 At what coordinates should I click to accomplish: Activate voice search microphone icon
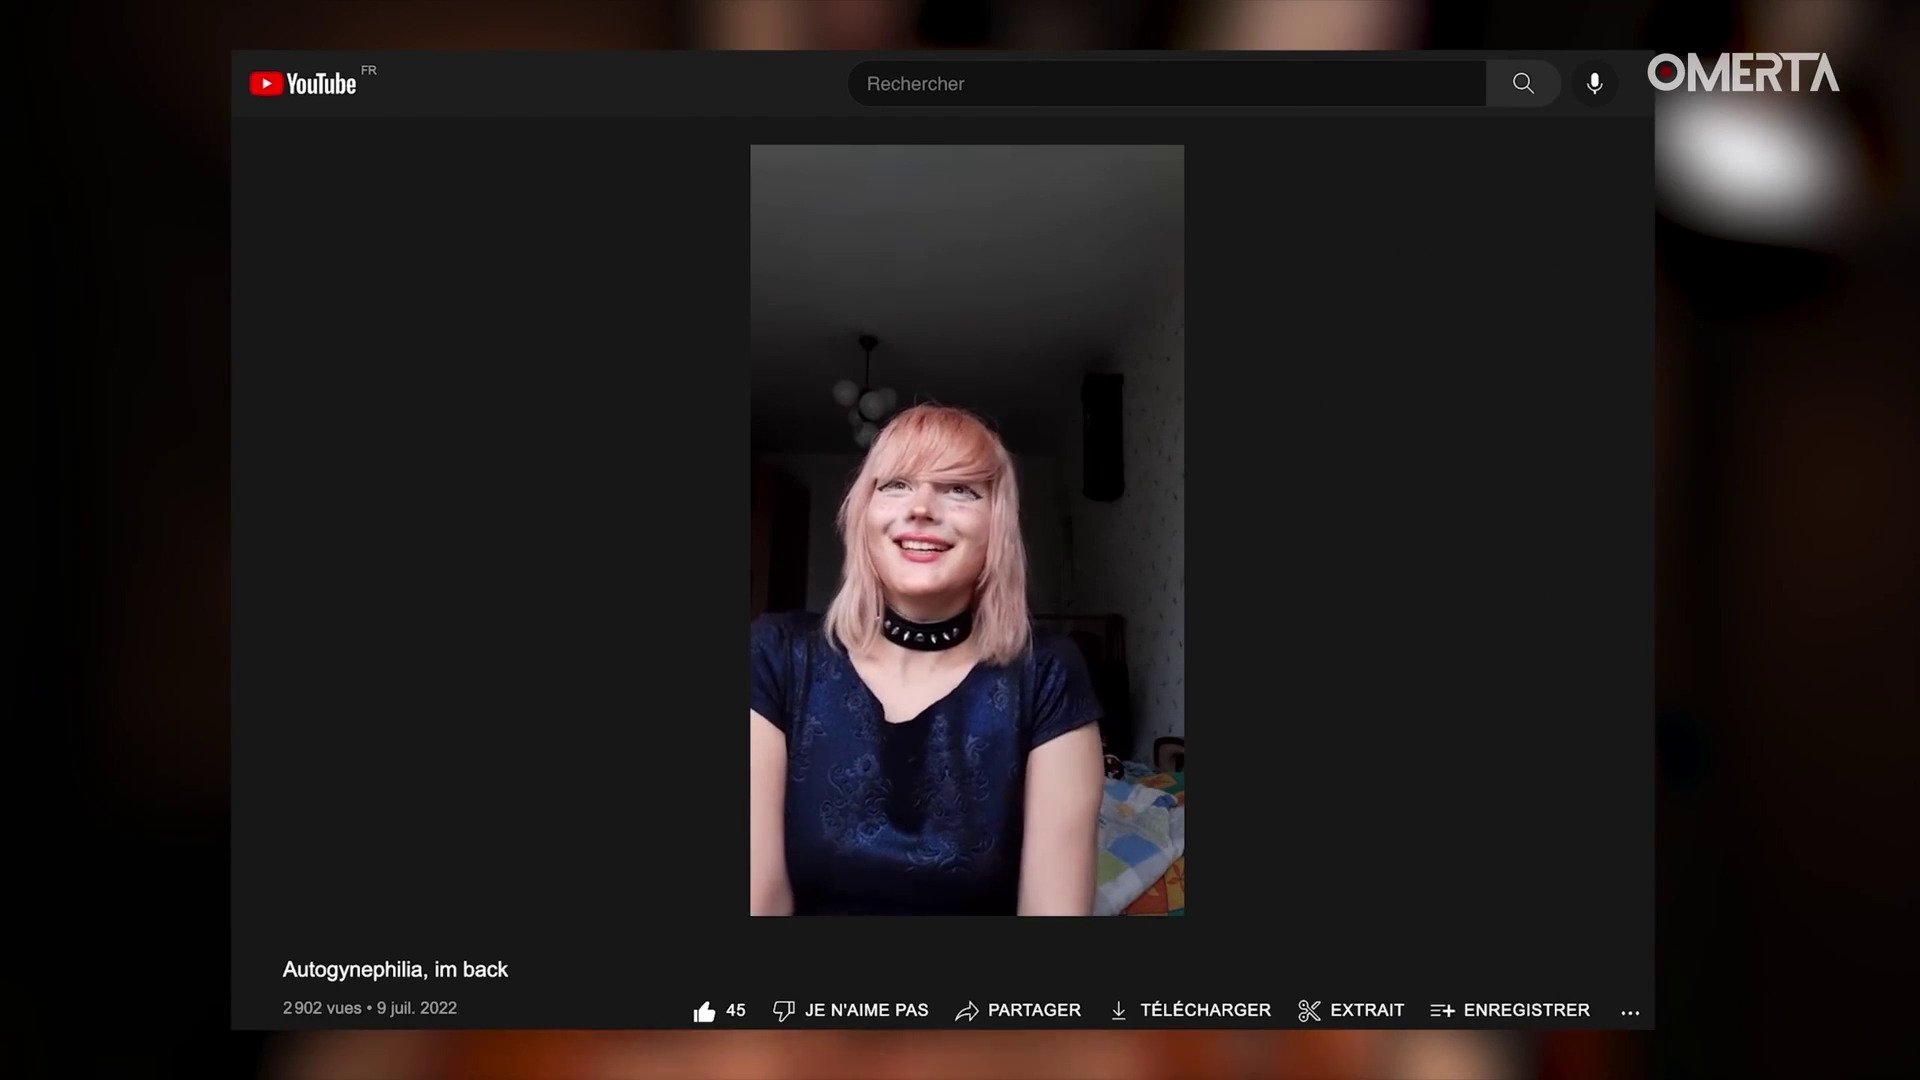click(1594, 84)
